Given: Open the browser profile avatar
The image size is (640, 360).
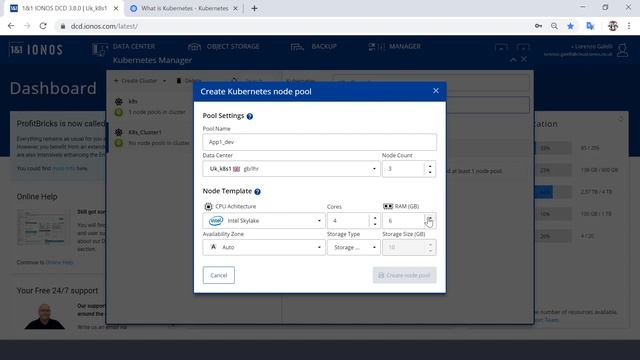Looking at the screenshot, I should 613,26.
